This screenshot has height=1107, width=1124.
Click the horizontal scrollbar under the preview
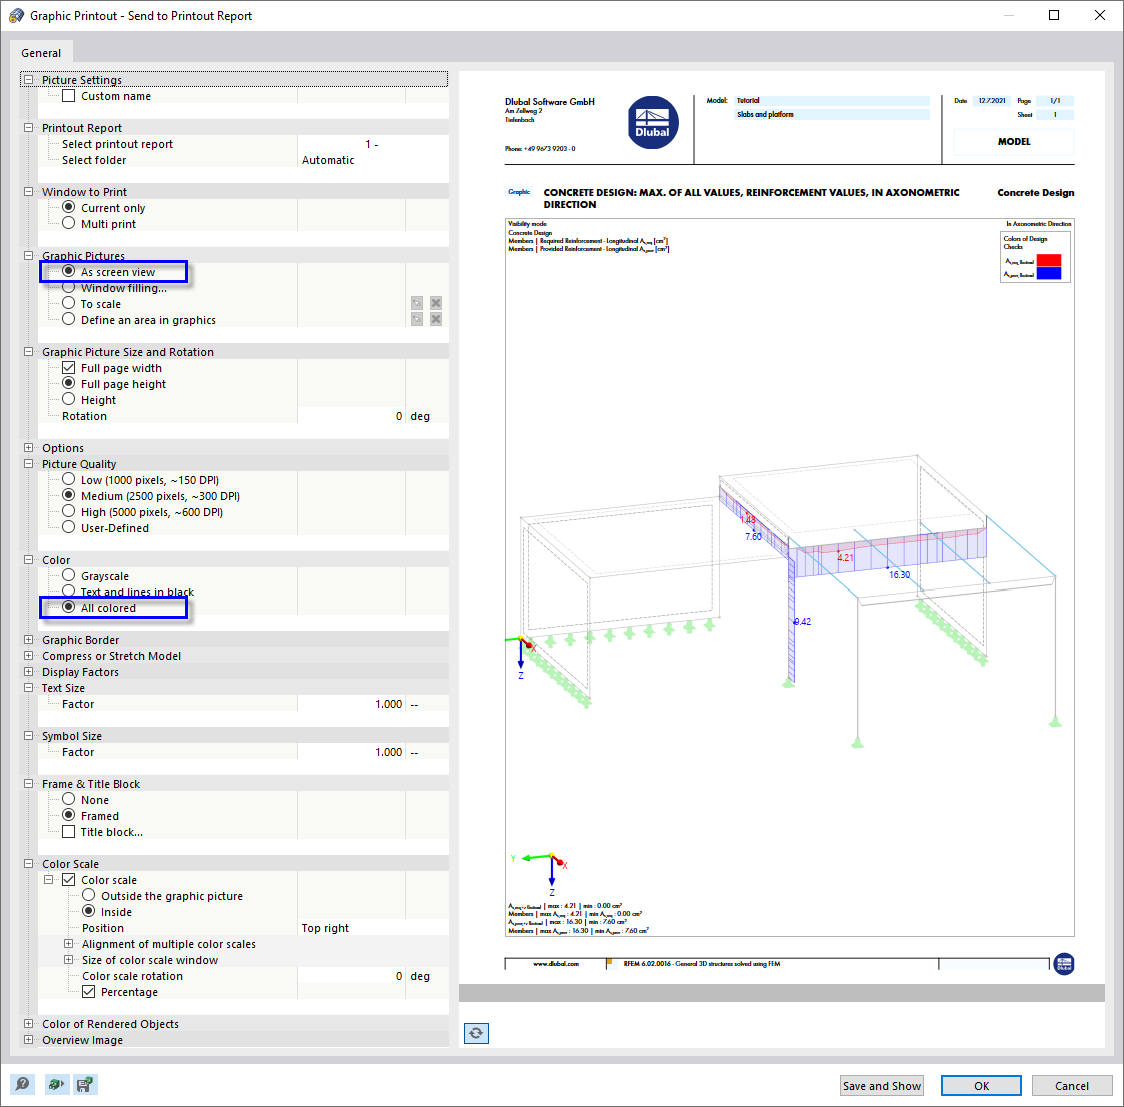(x=781, y=993)
